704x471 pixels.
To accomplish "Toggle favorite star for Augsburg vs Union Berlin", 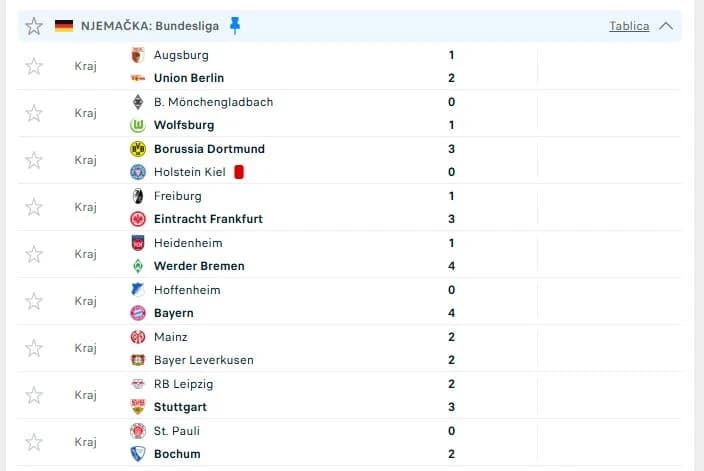I will (34, 66).
